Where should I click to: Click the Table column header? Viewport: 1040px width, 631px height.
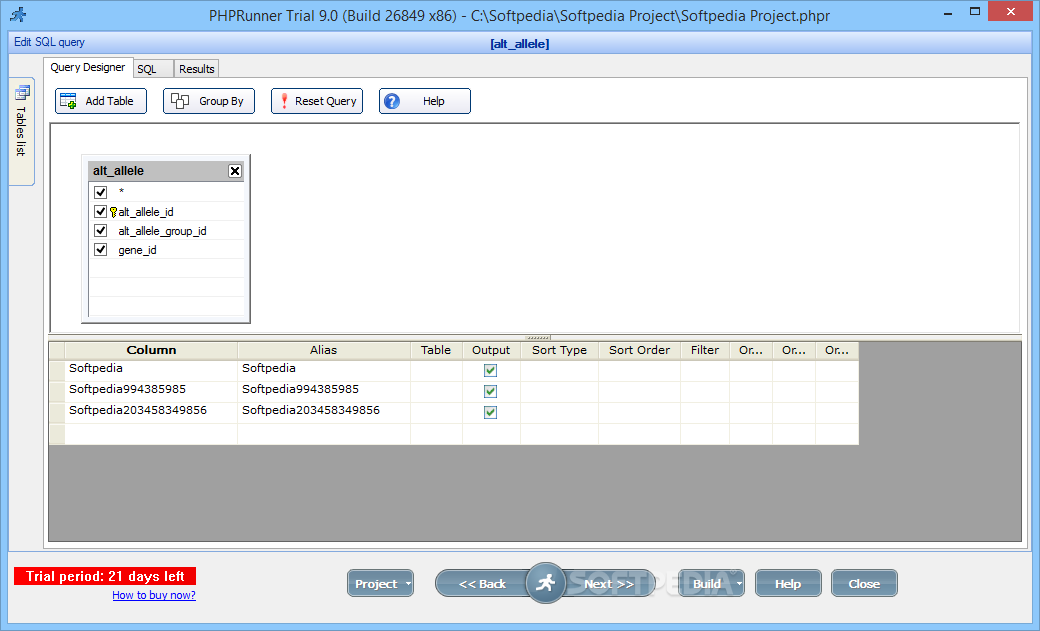click(x=436, y=350)
